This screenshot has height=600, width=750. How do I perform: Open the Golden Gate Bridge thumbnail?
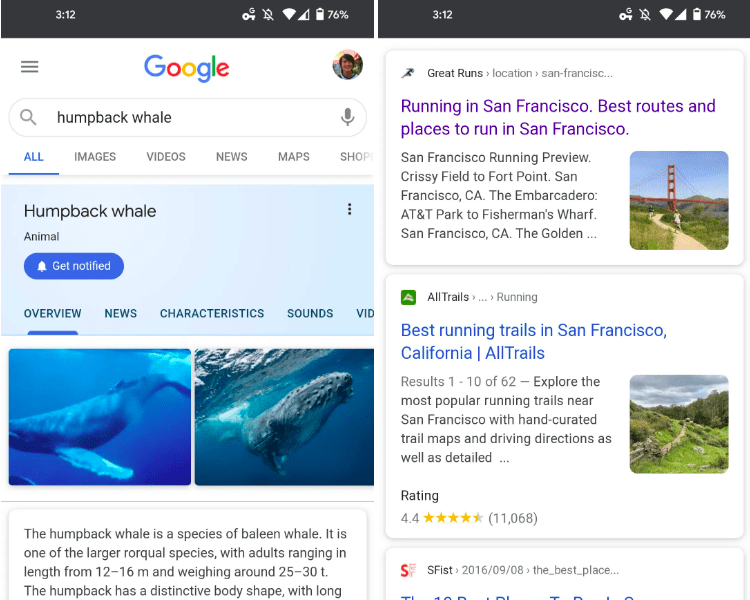pyautogui.click(x=679, y=200)
